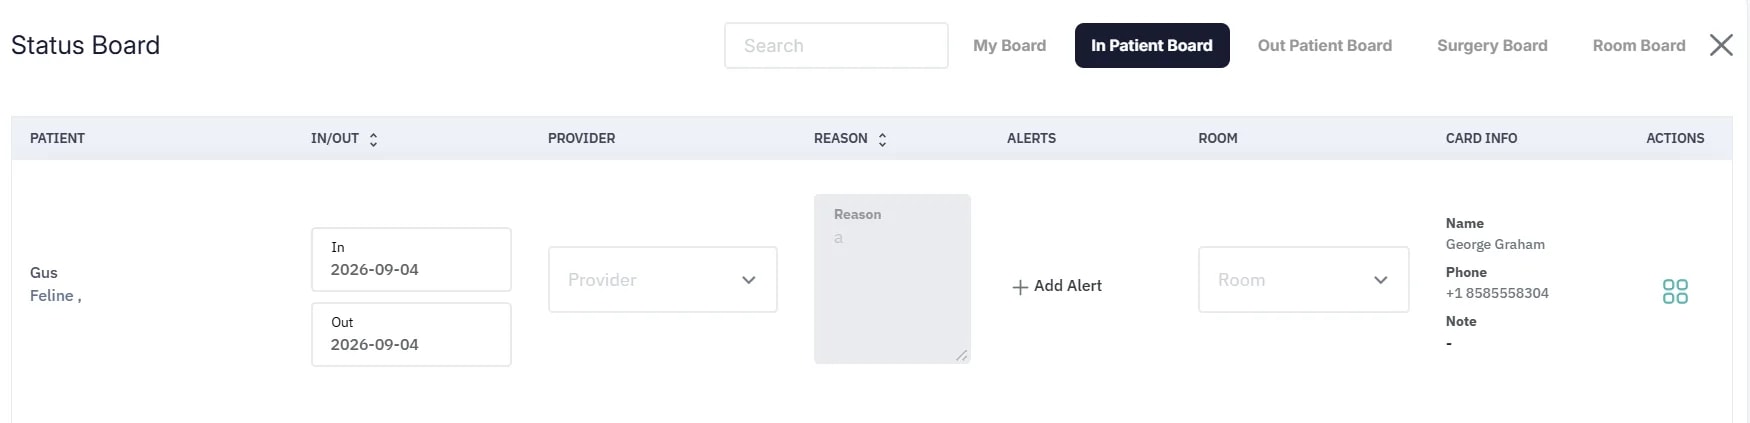Click the plus icon beside Add Alert
Image resolution: width=1750 pixels, height=423 pixels.
[x=1020, y=287]
